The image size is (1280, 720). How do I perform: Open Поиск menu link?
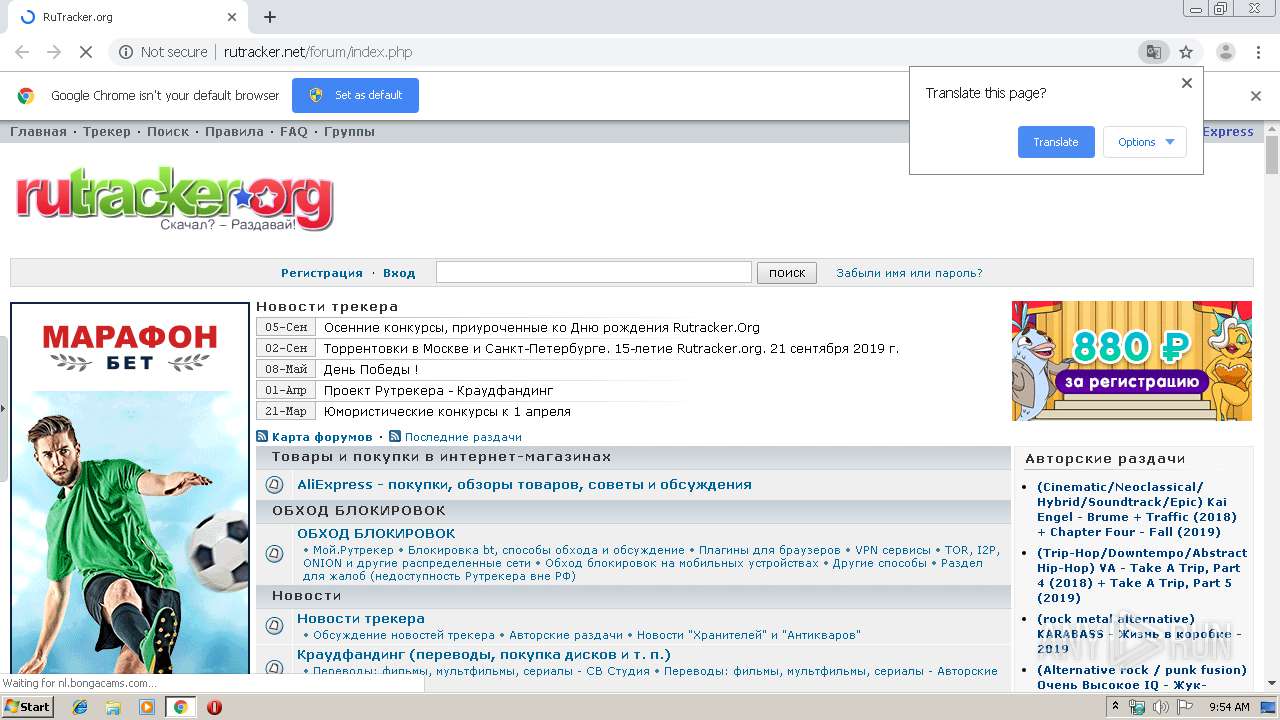pyautogui.click(x=168, y=131)
